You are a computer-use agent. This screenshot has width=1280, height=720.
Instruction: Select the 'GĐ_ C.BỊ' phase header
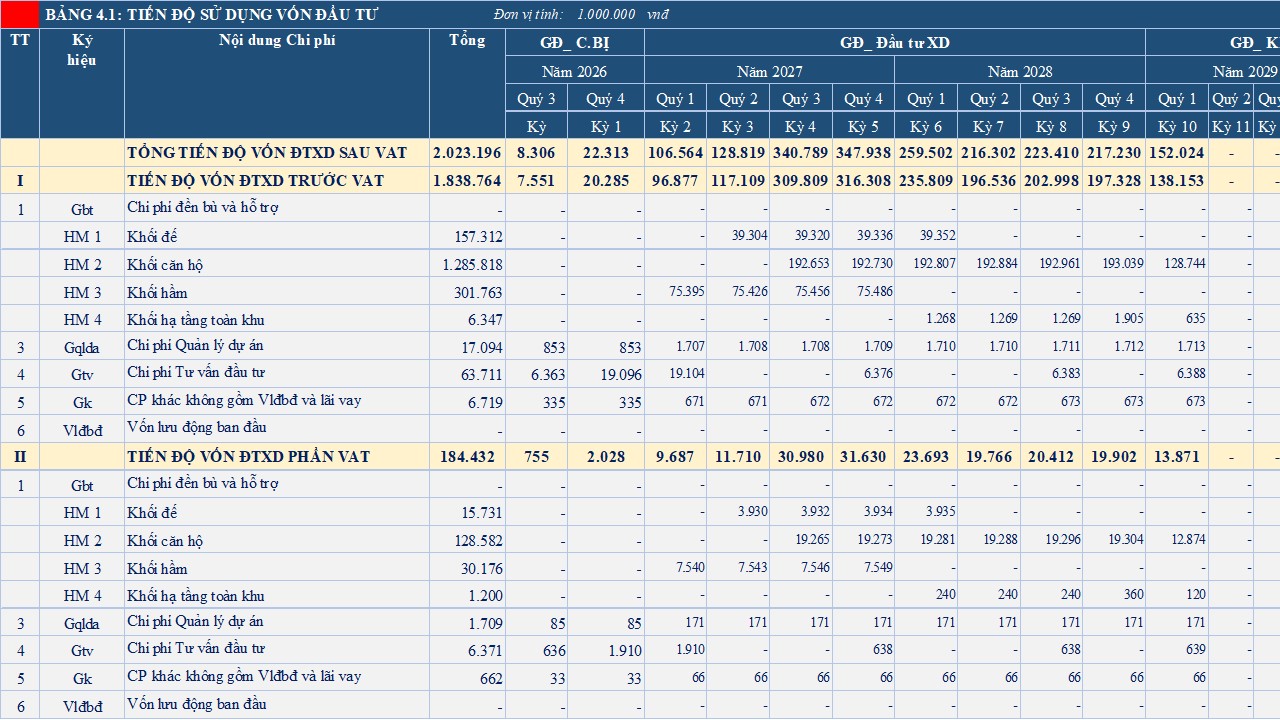(x=575, y=43)
